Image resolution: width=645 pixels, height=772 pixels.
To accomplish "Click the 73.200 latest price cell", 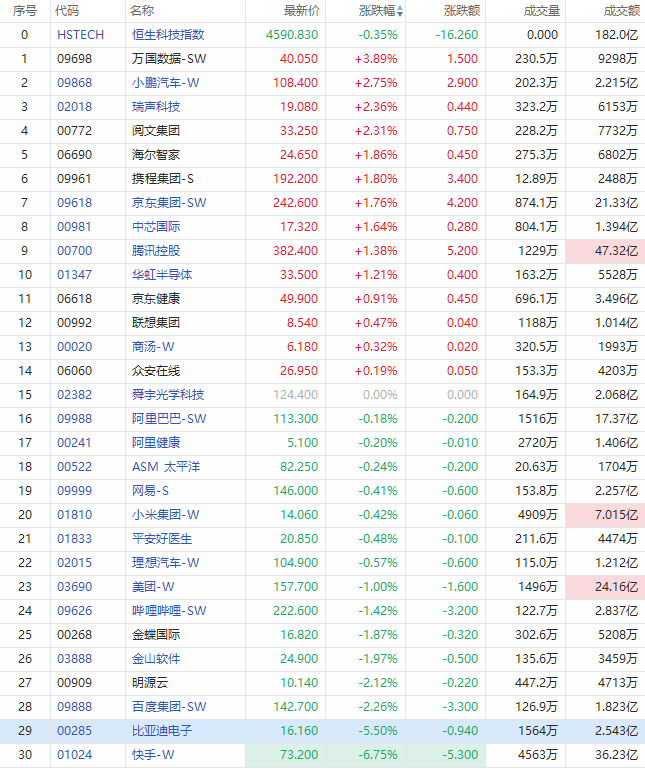I will (286, 755).
